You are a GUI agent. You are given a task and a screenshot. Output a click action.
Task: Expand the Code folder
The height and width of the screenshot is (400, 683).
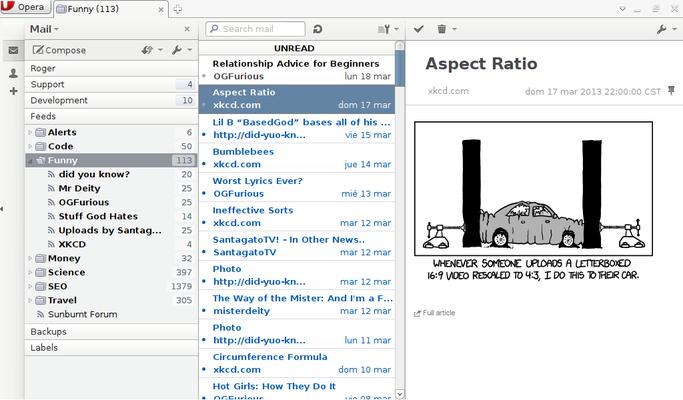click(x=30, y=146)
